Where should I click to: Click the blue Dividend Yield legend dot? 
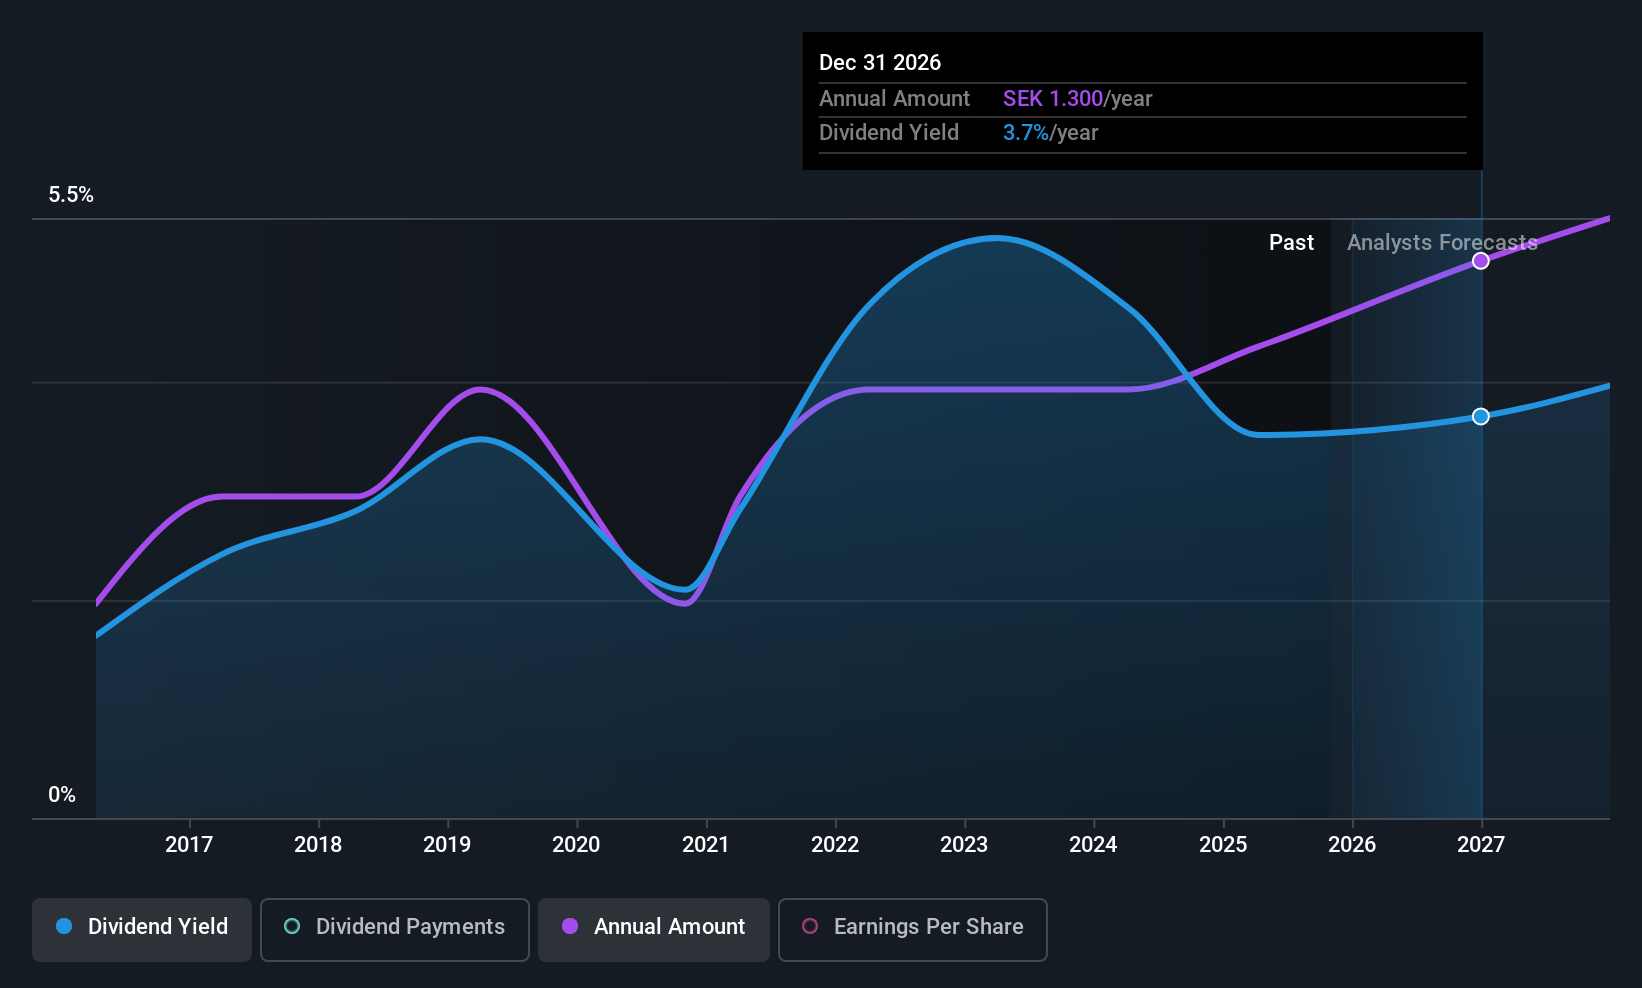pos(63,927)
